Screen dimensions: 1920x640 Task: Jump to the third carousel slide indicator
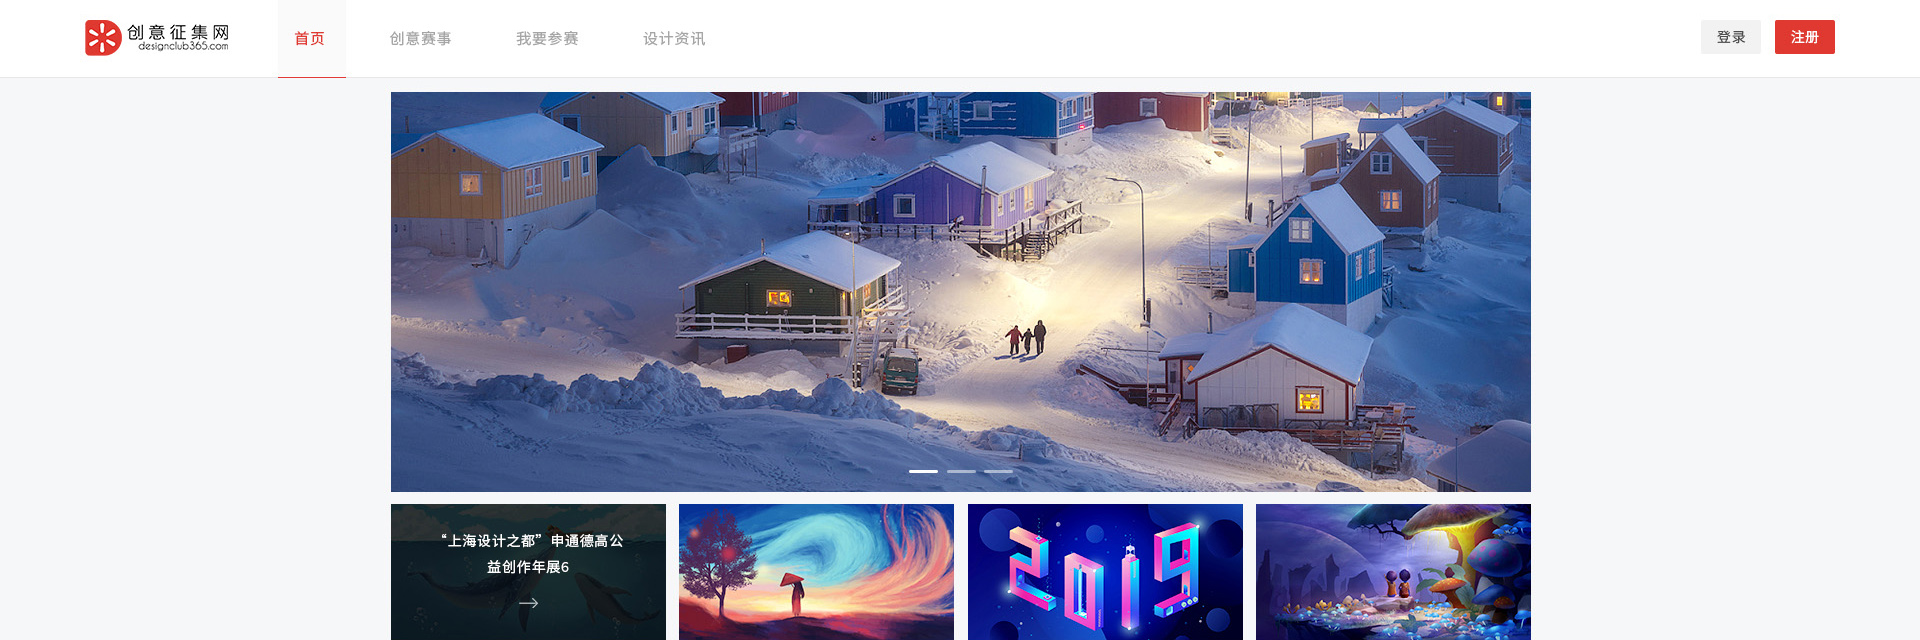pos(998,471)
